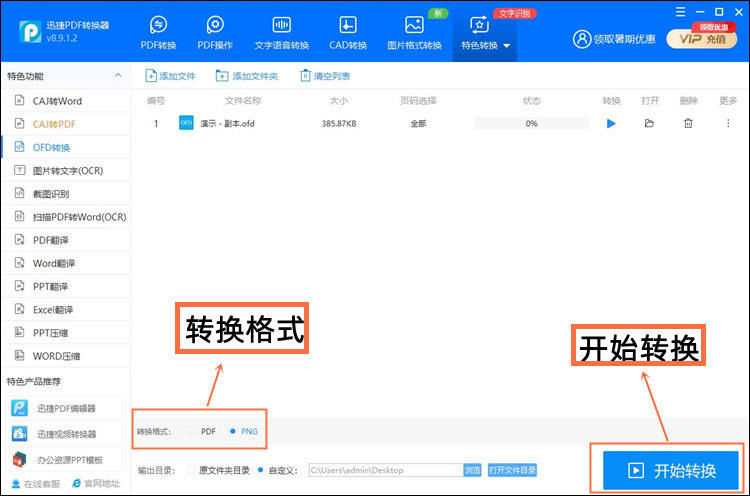This screenshot has height=496, width=750.
Task: Select 截图识别 in sidebar
Action: click(x=66, y=194)
